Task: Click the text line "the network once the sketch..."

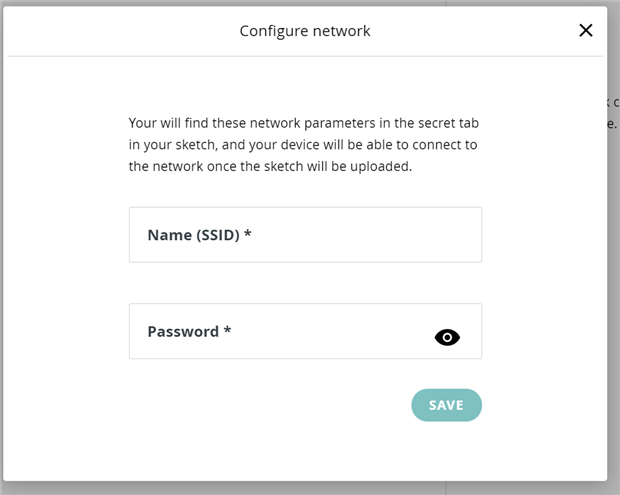Action: tap(270, 167)
